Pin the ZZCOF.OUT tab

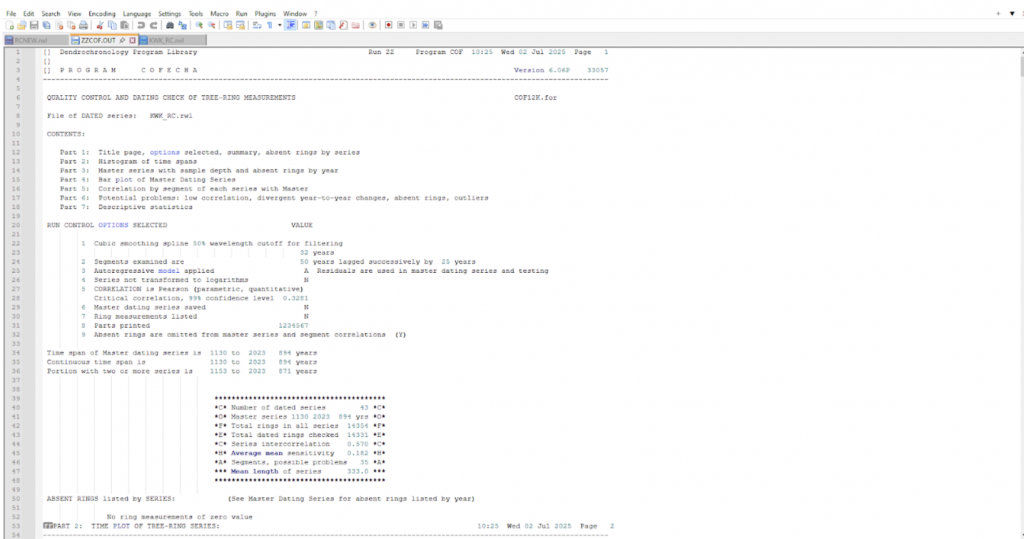pos(121,39)
